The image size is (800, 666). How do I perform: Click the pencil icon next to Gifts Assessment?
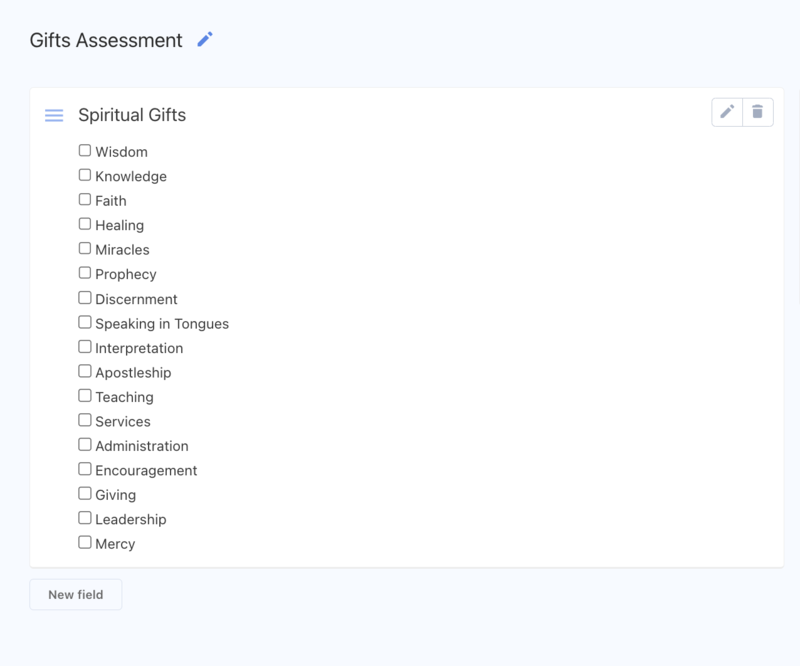tap(205, 40)
